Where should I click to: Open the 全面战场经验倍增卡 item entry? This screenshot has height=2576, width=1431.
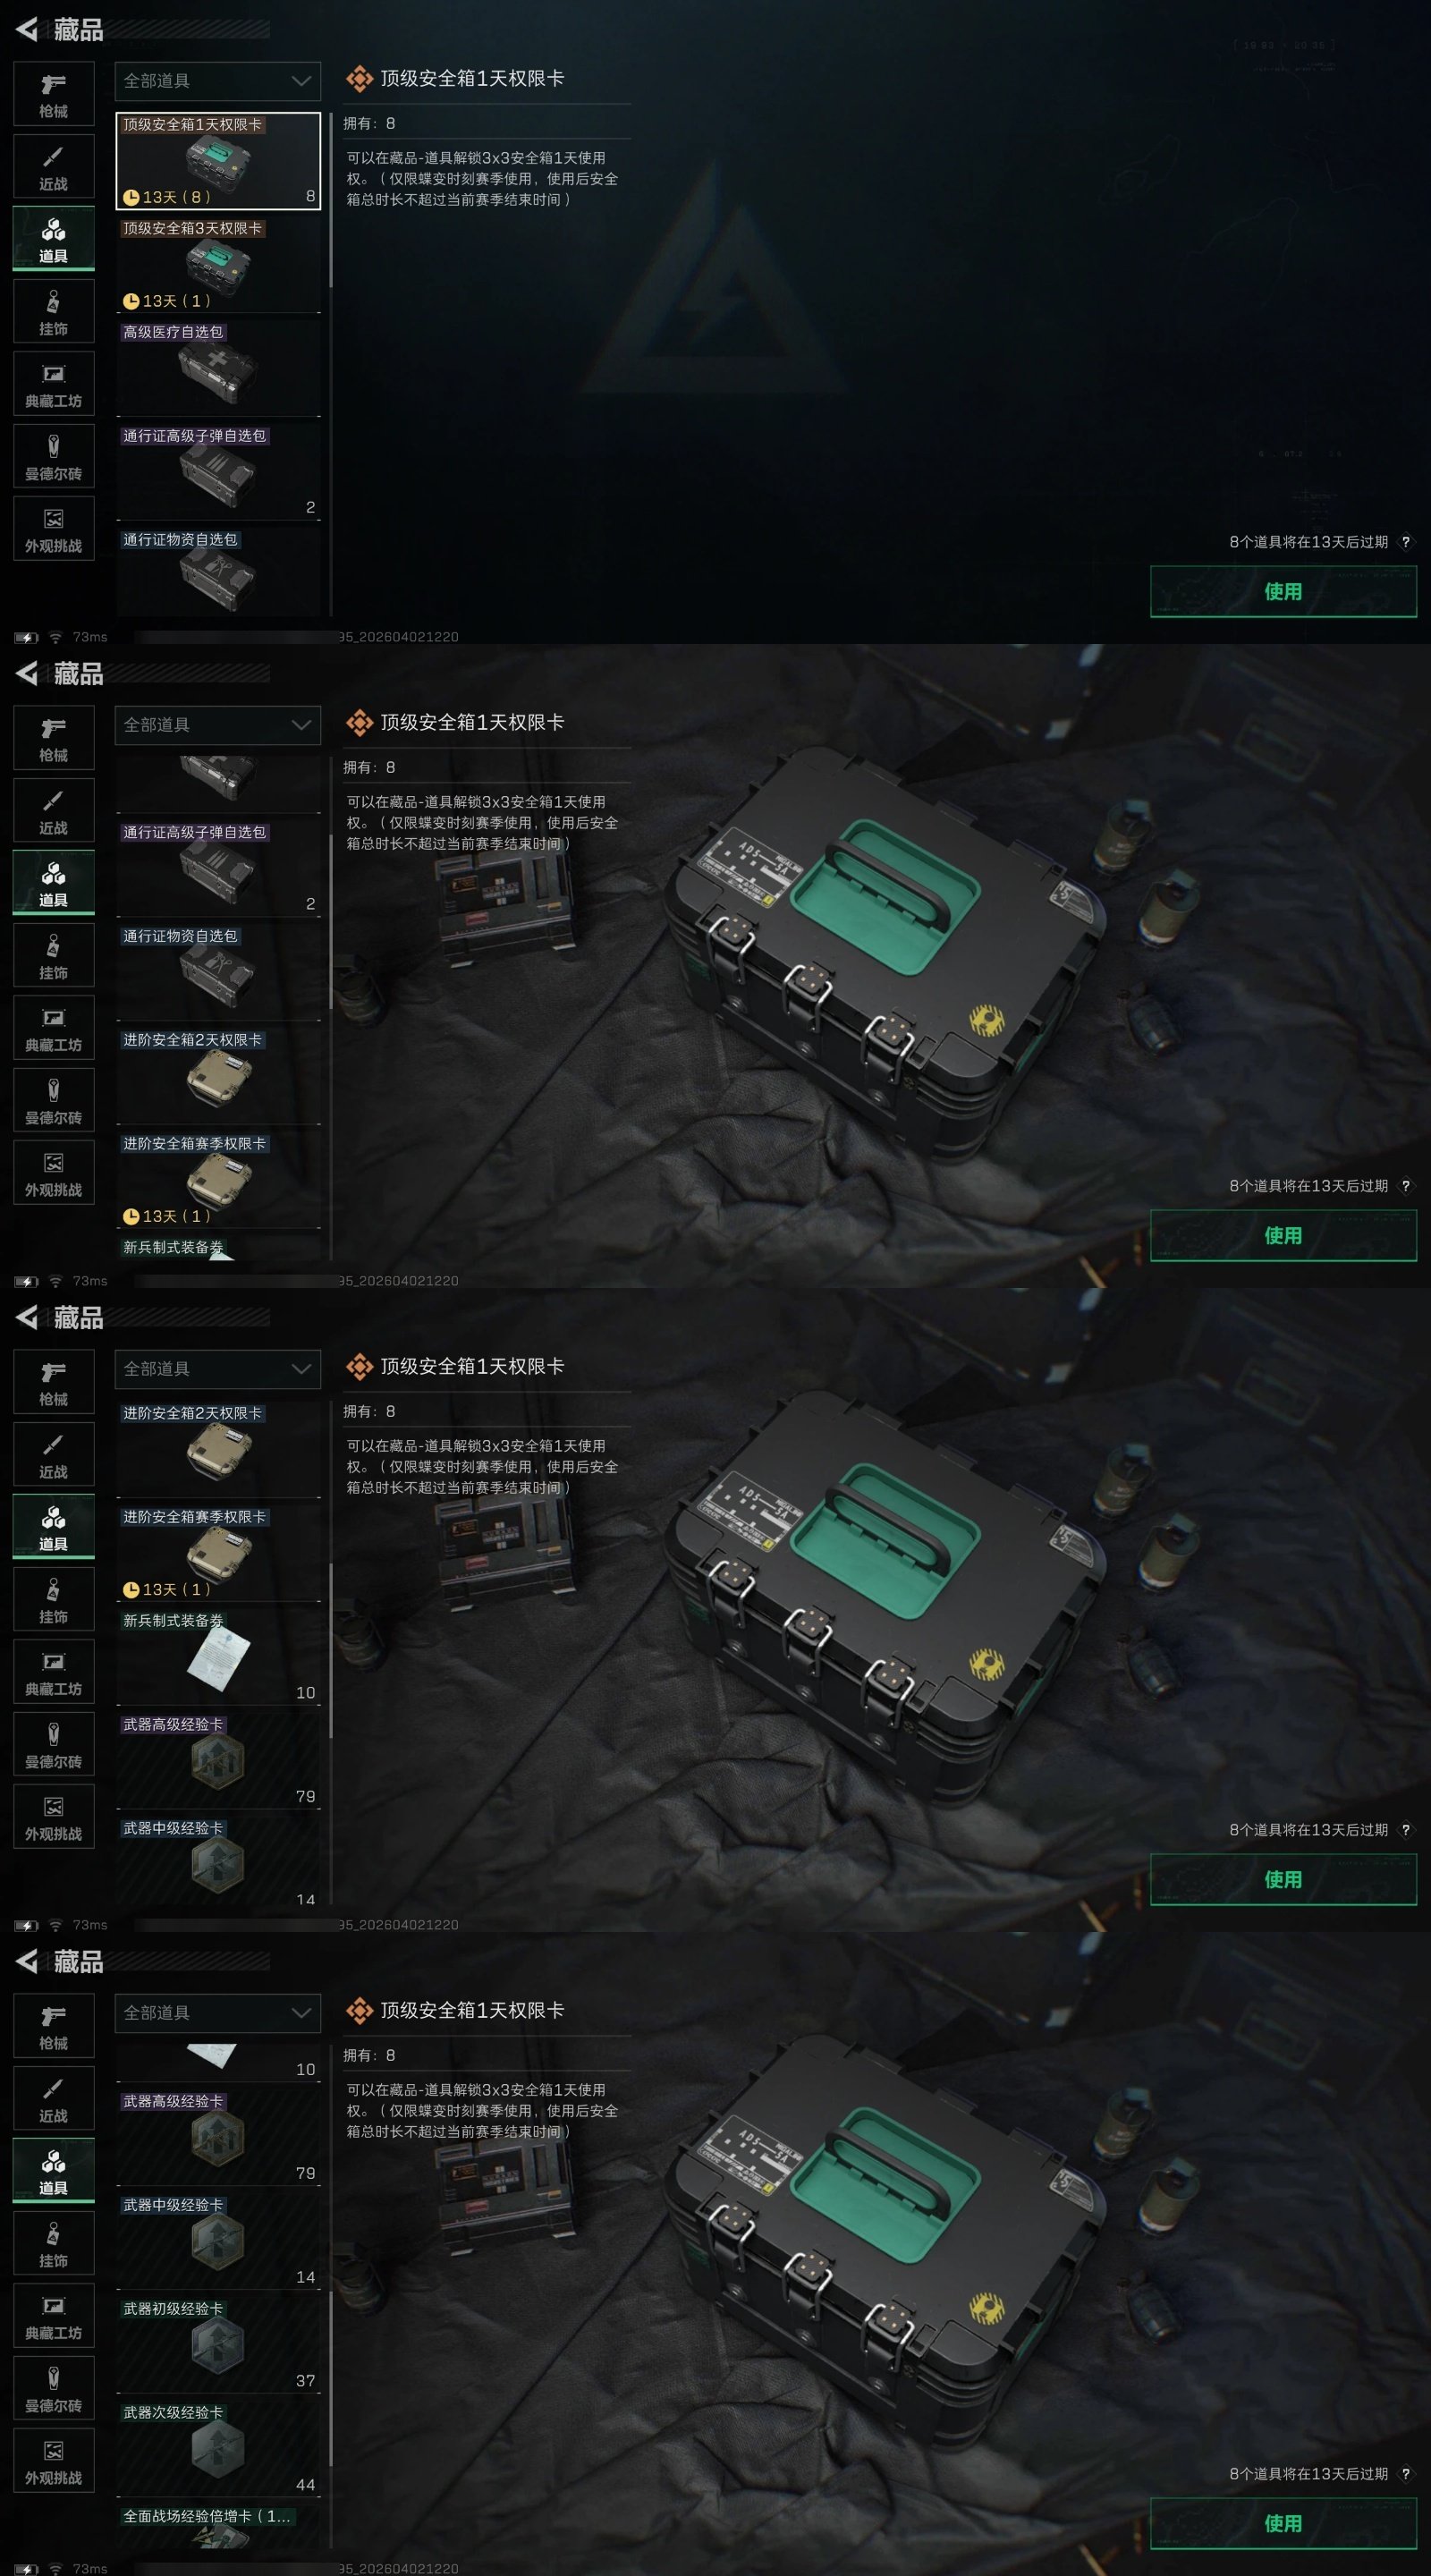(218, 2528)
